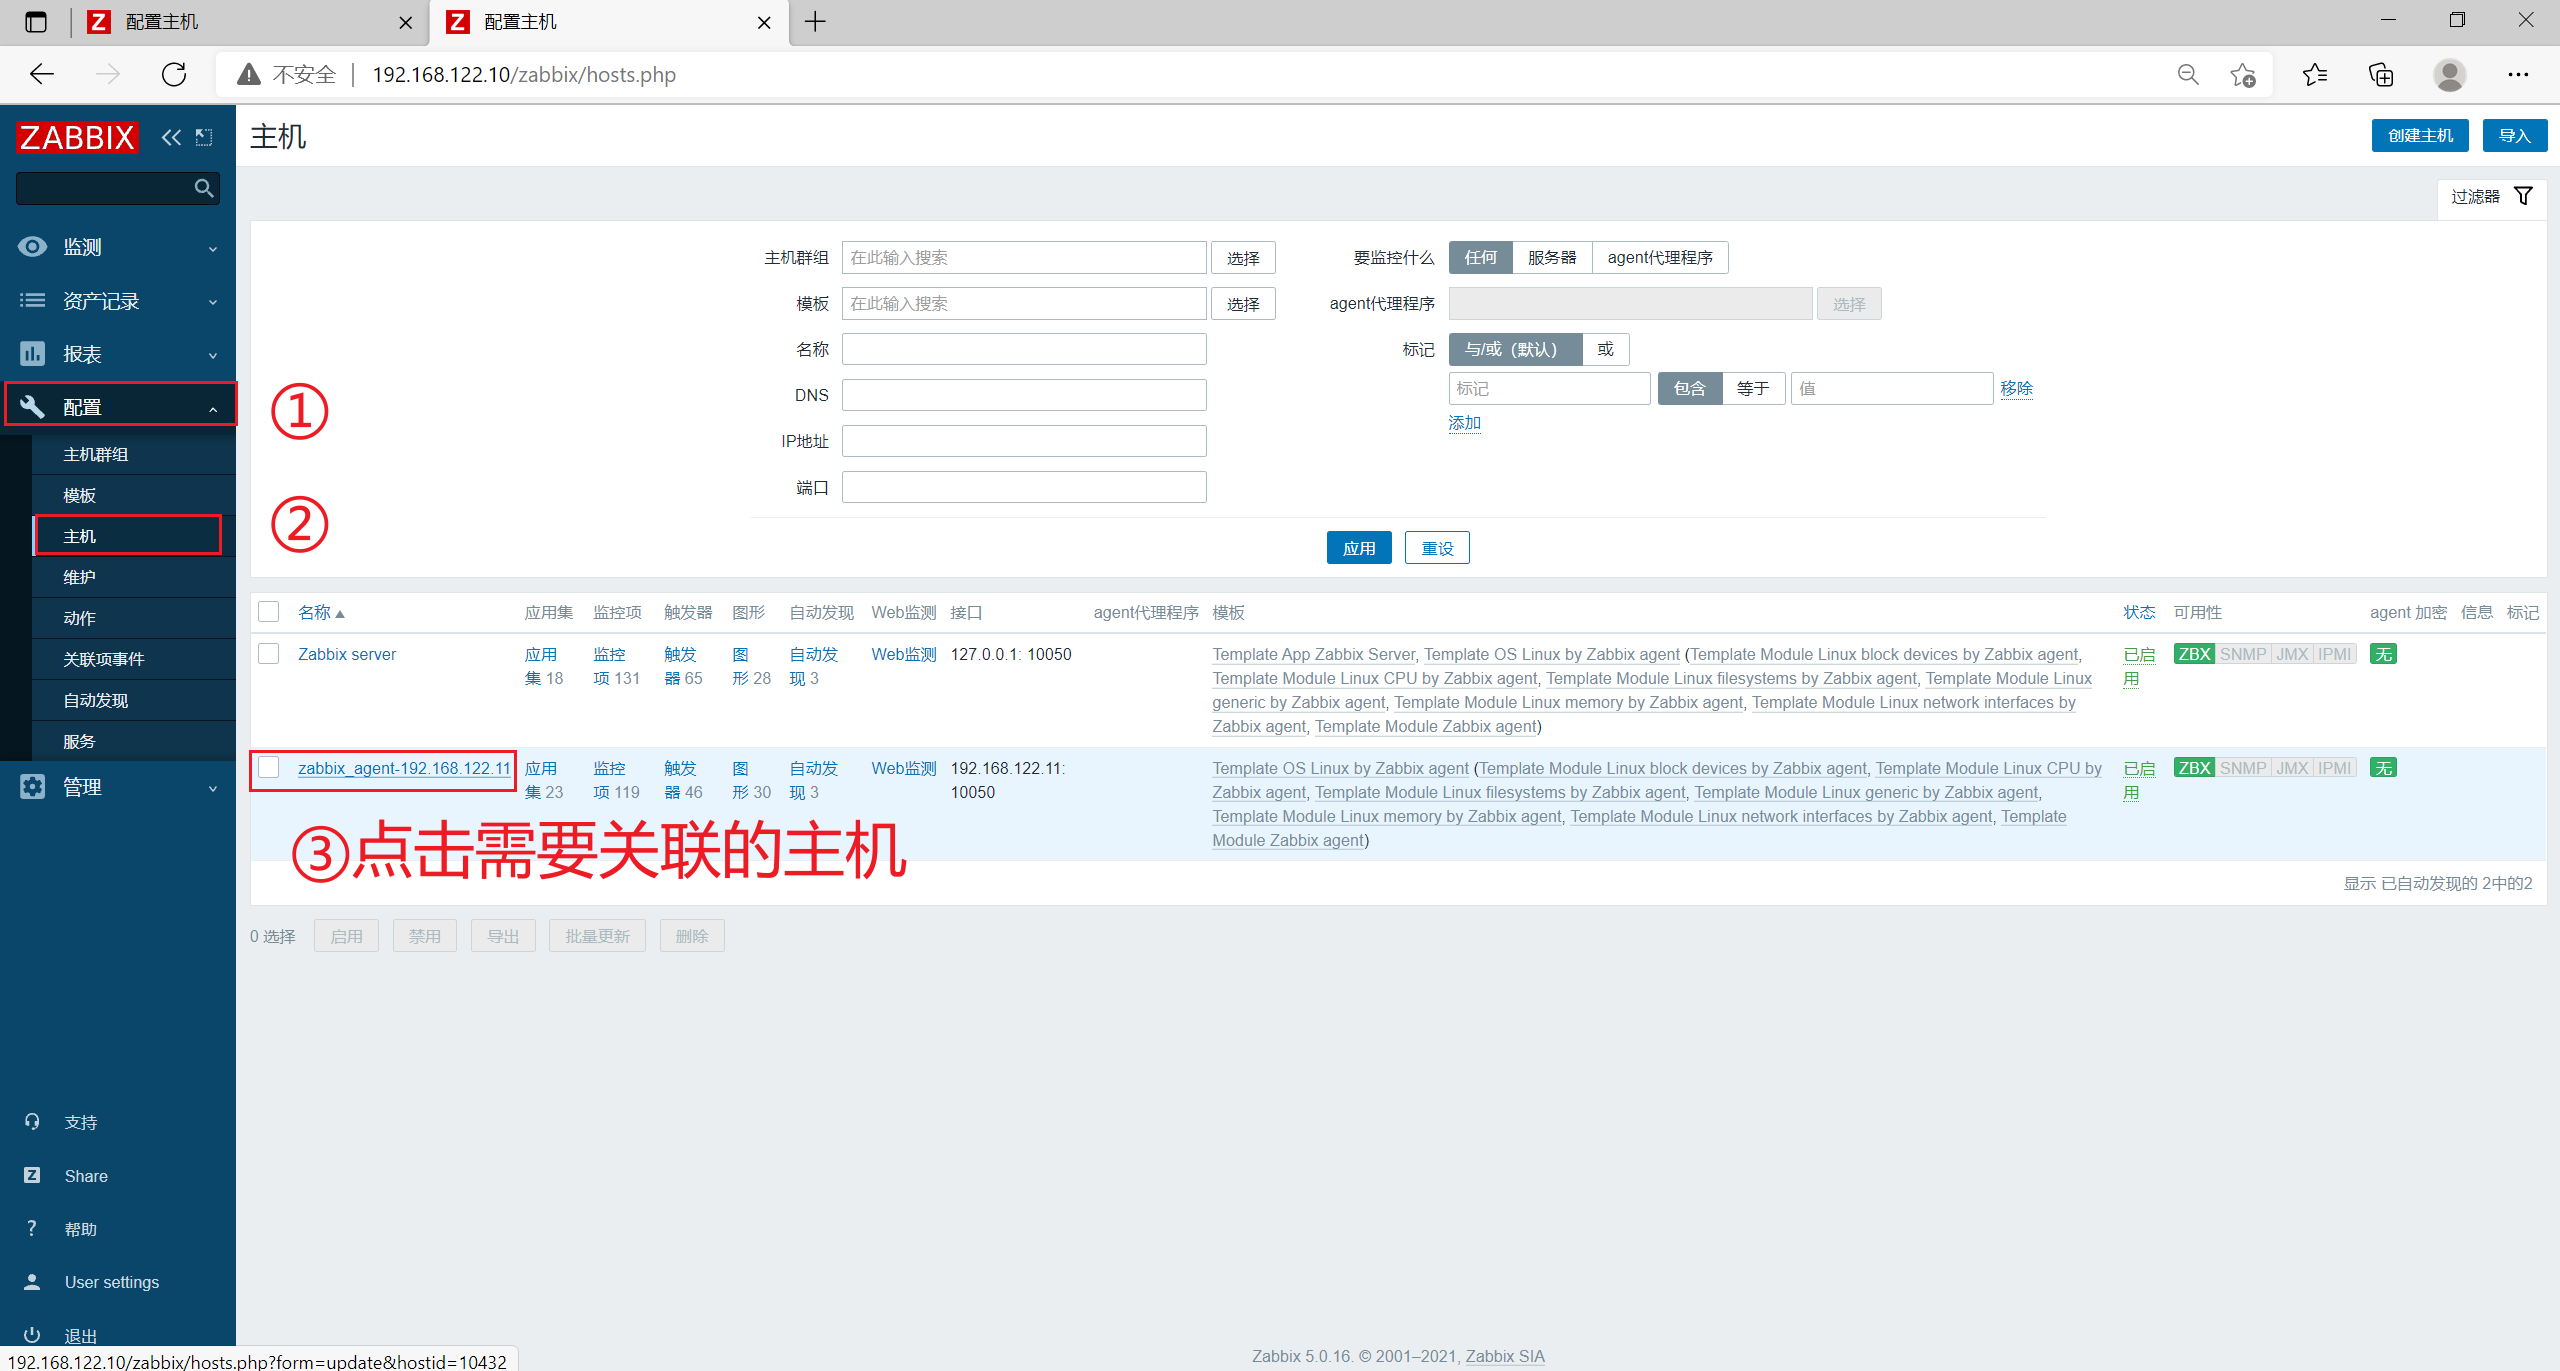
Task: Open 自动发现 submenu item
Action: point(134,700)
